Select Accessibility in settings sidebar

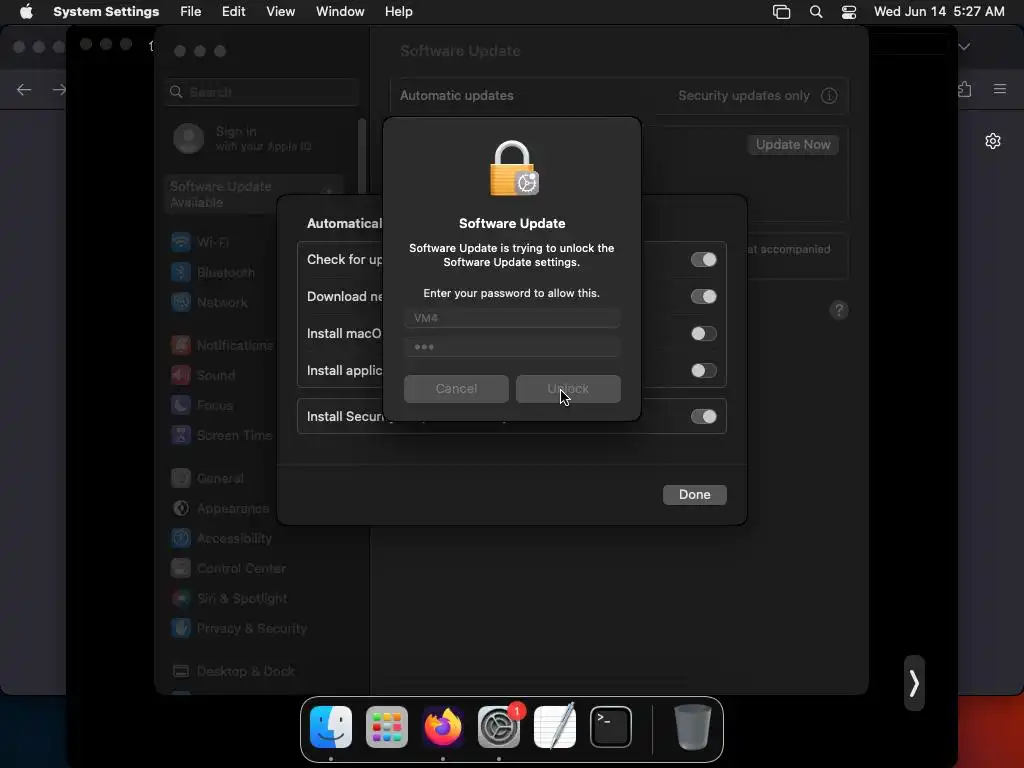pos(221,539)
